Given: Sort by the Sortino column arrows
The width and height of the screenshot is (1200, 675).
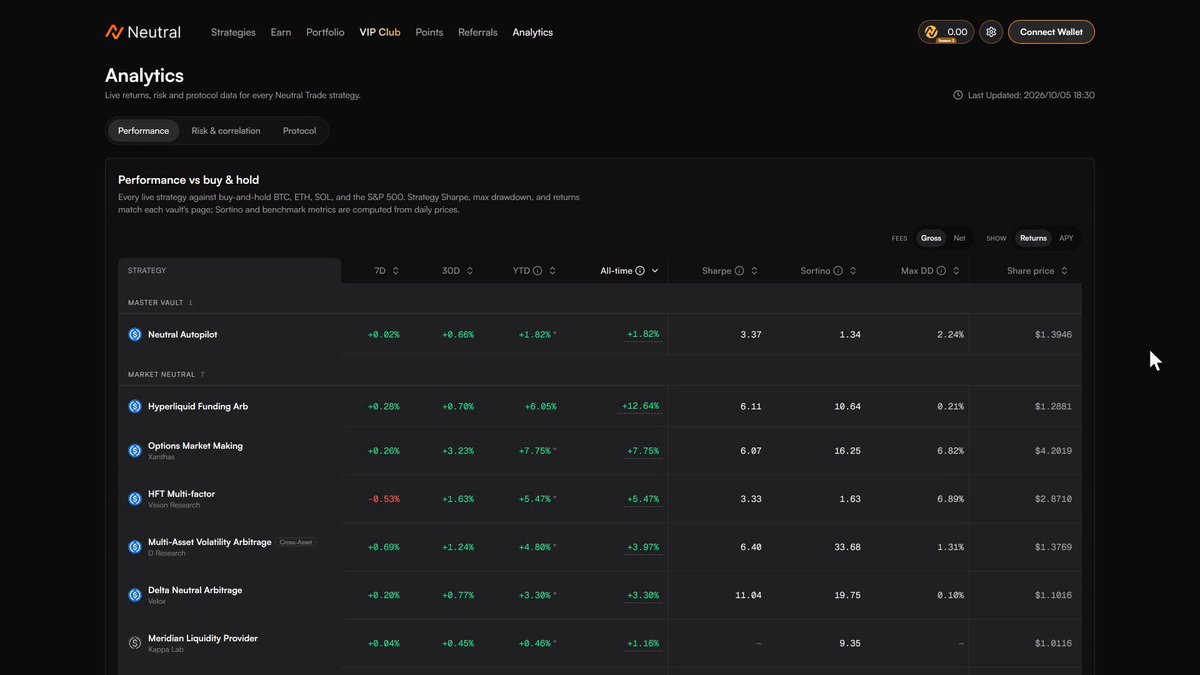Looking at the screenshot, I should pos(853,271).
